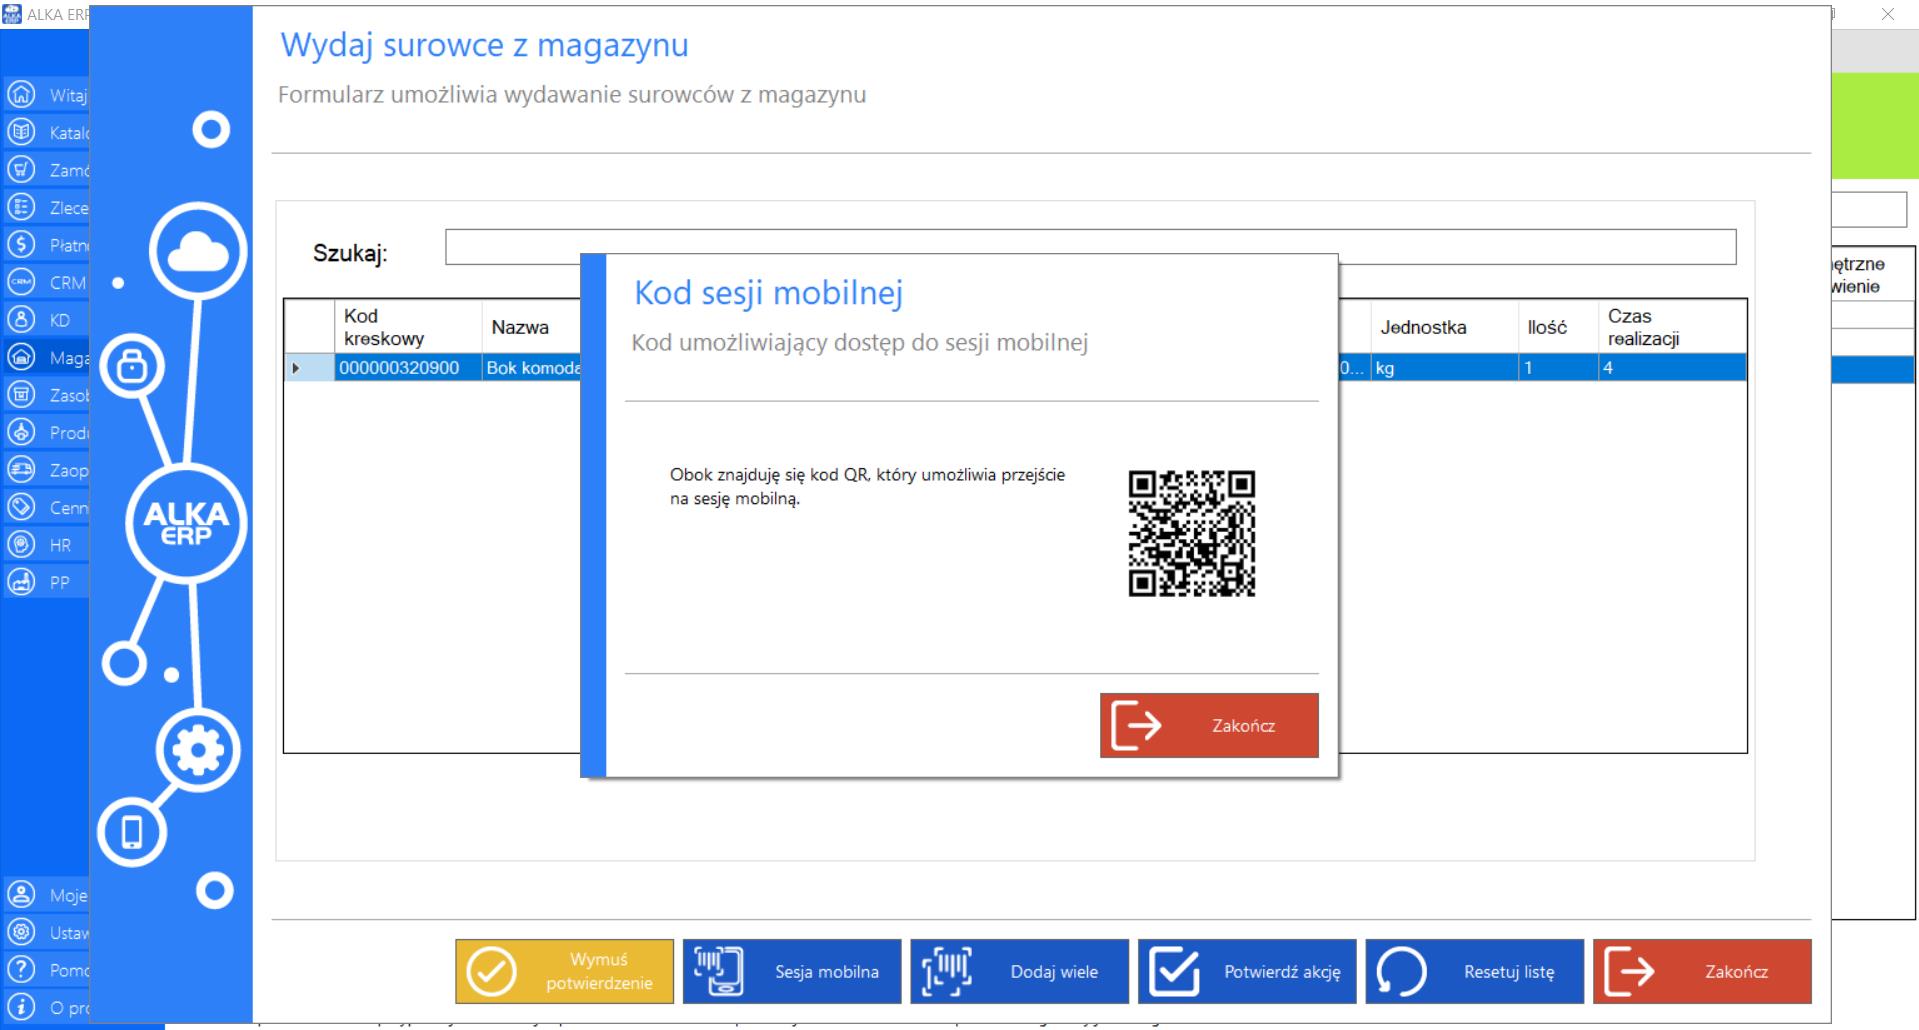Click the quantity cell with value 1

click(1558, 368)
